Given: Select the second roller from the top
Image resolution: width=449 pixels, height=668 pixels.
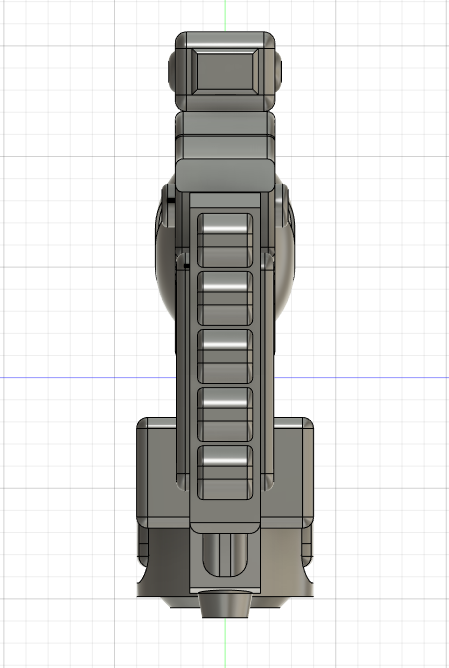Looking at the screenshot, I should click(x=225, y=299).
